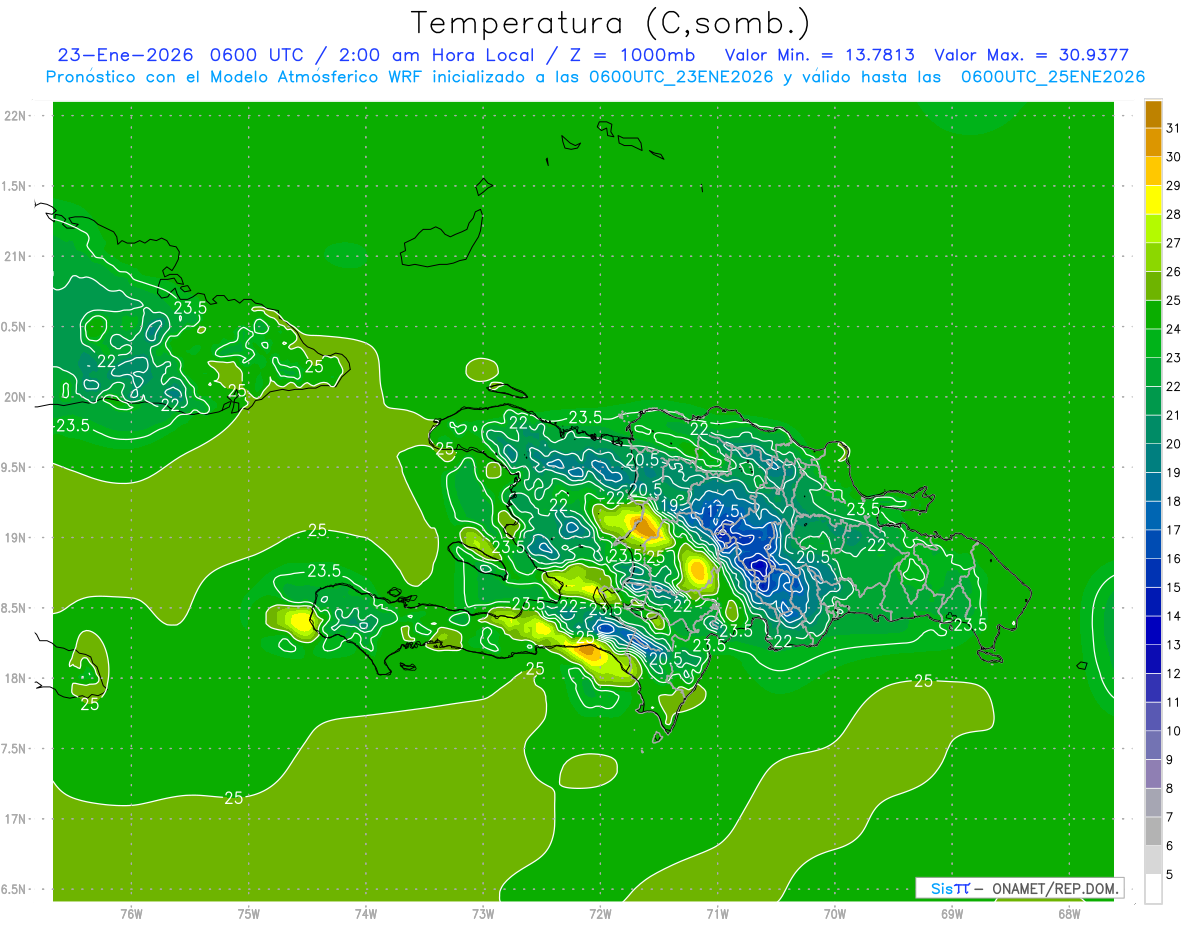Click the '72W' longitude axis label
Viewport: 1200px width, 927px height.
click(601, 913)
